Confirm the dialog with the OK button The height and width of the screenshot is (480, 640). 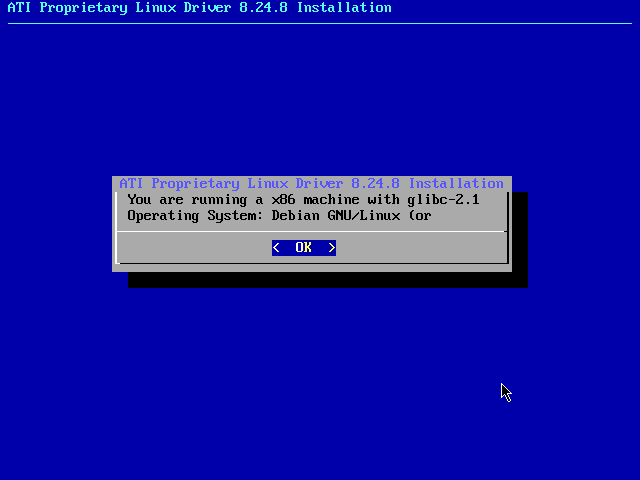(x=304, y=248)
